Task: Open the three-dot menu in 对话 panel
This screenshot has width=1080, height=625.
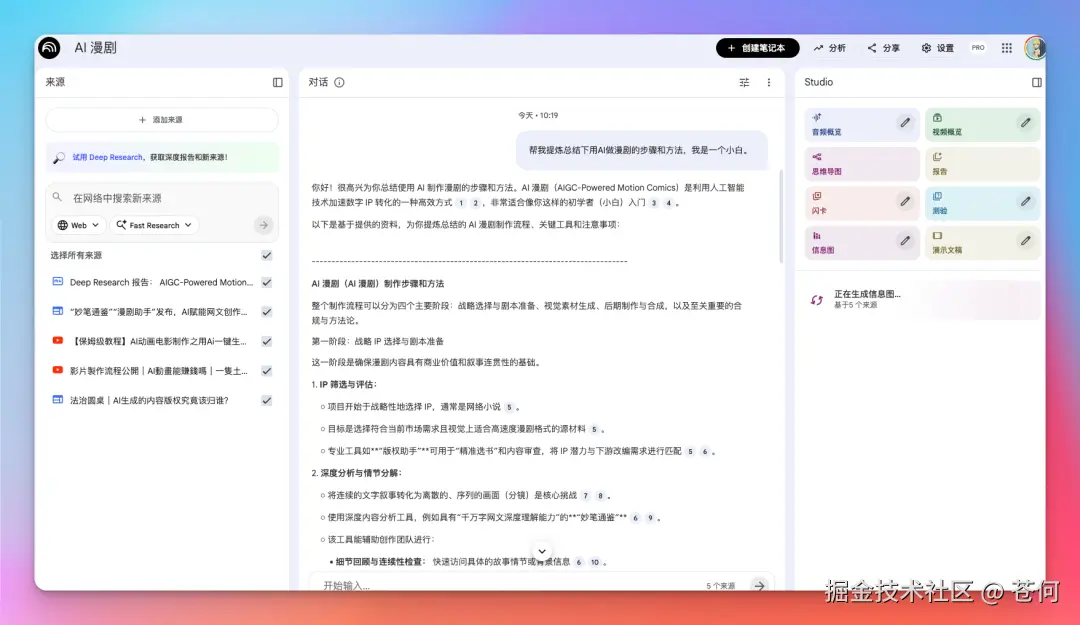Action: click(767, 83)
